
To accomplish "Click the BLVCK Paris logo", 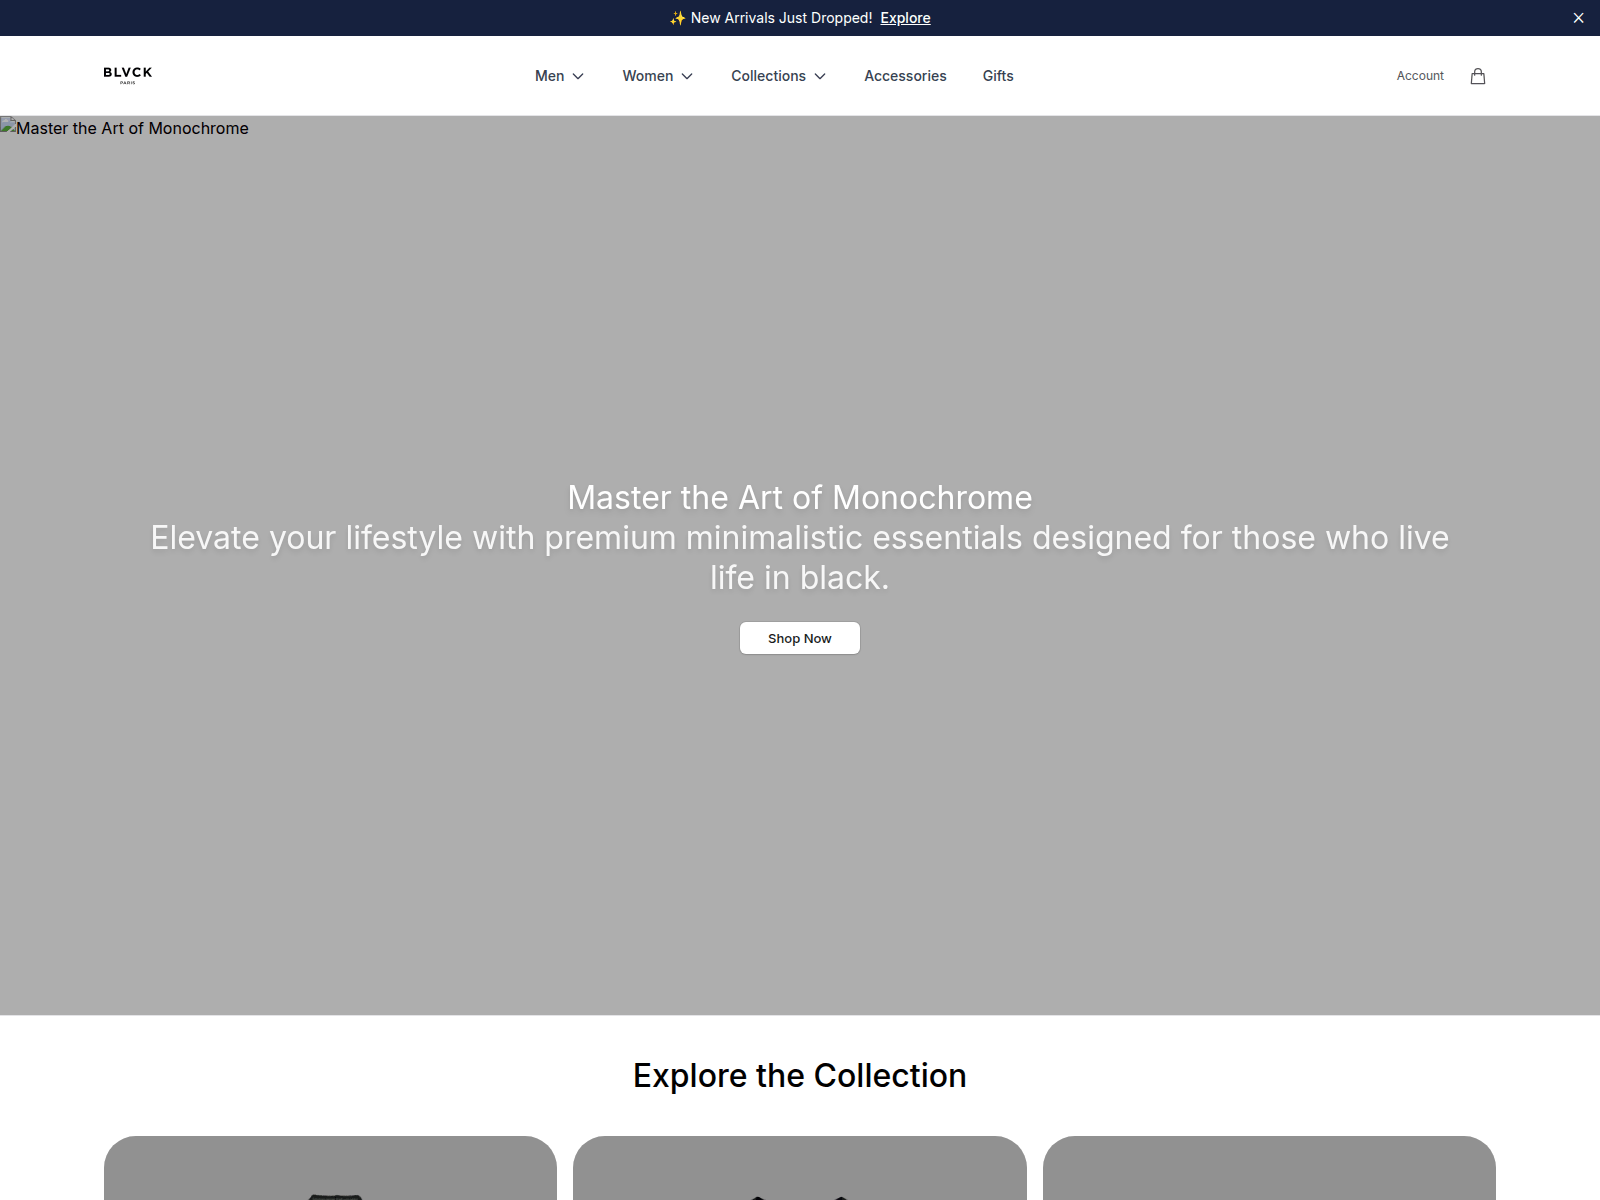I will (128, 75).
